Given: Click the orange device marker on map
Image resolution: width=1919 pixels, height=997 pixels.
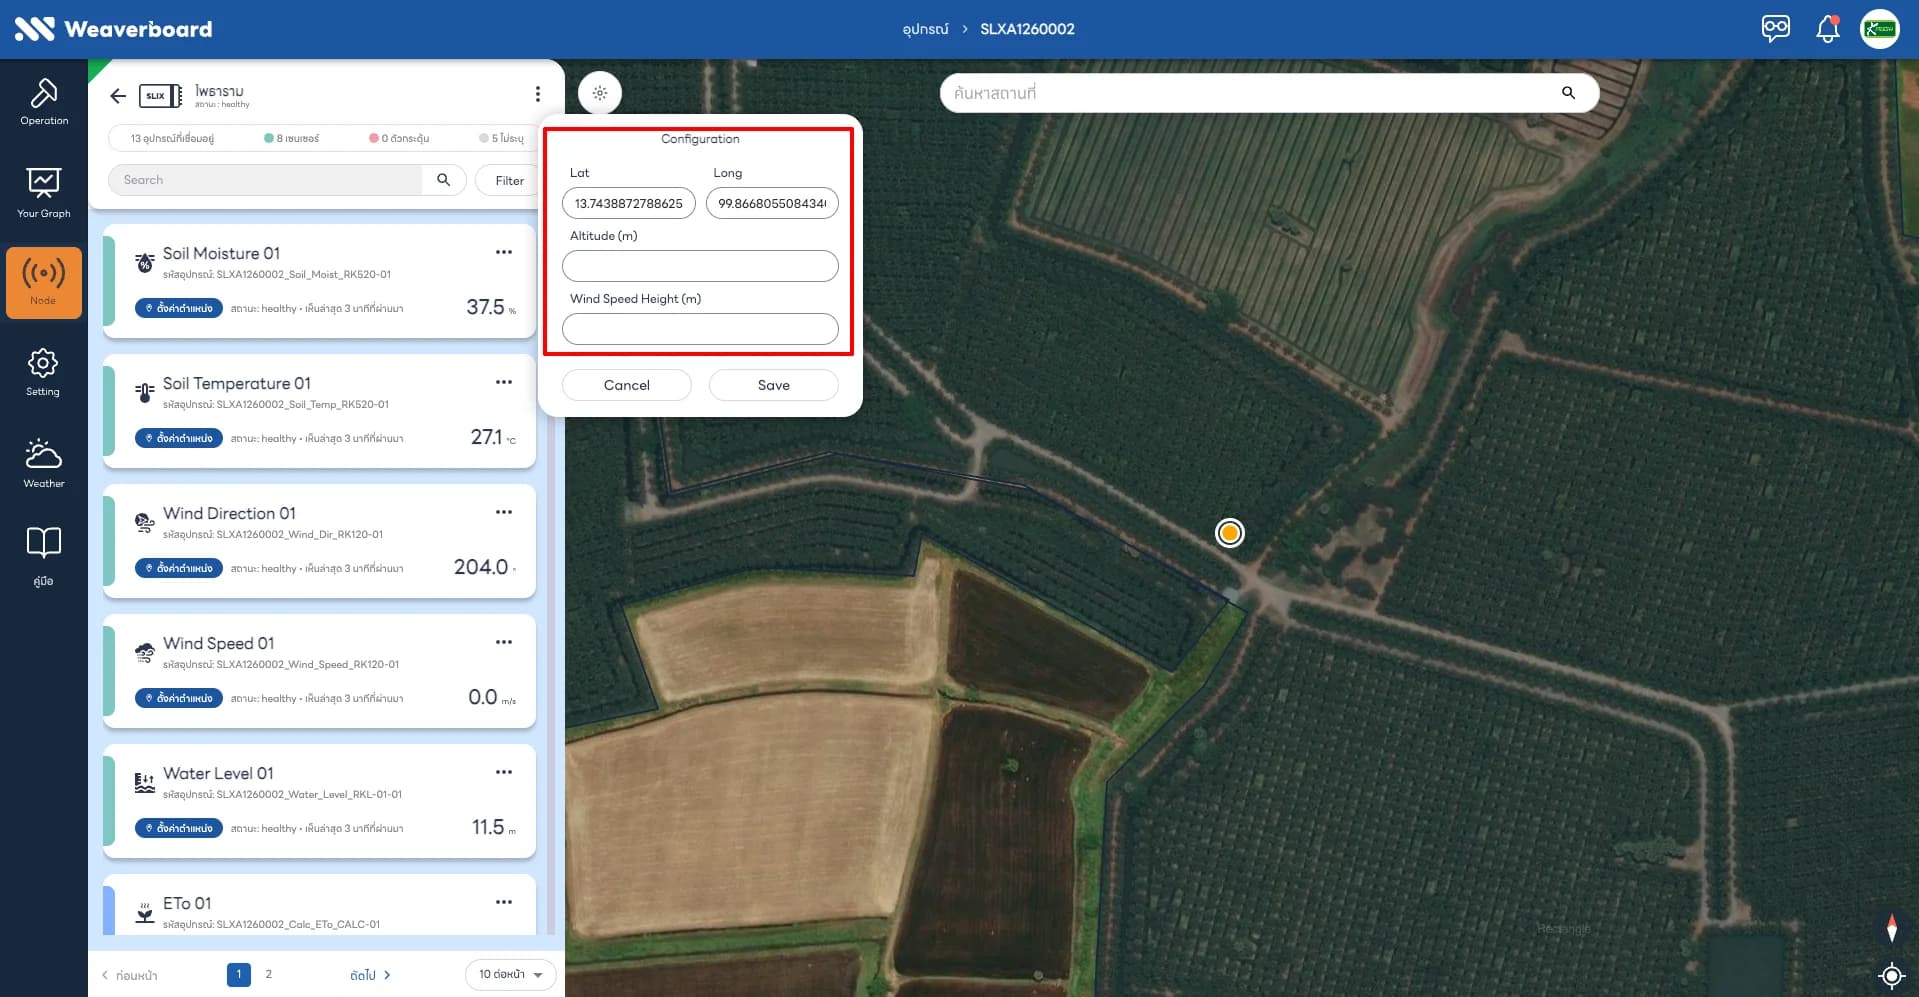Looking at the screenshot, I should [1230, 533].
